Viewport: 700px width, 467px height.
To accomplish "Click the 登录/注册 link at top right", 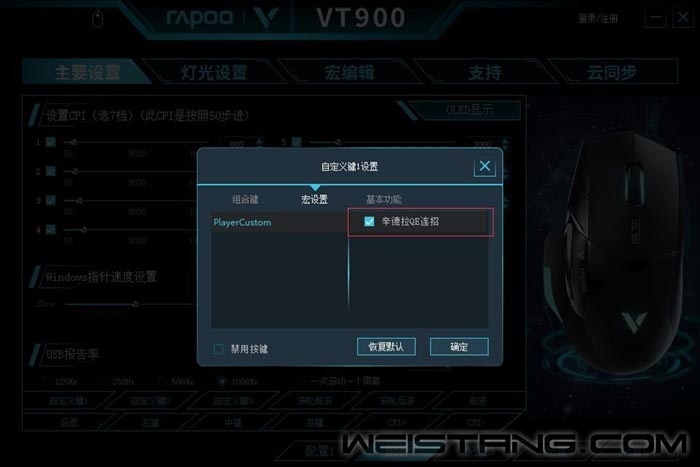I will click(x=598, y=19).
